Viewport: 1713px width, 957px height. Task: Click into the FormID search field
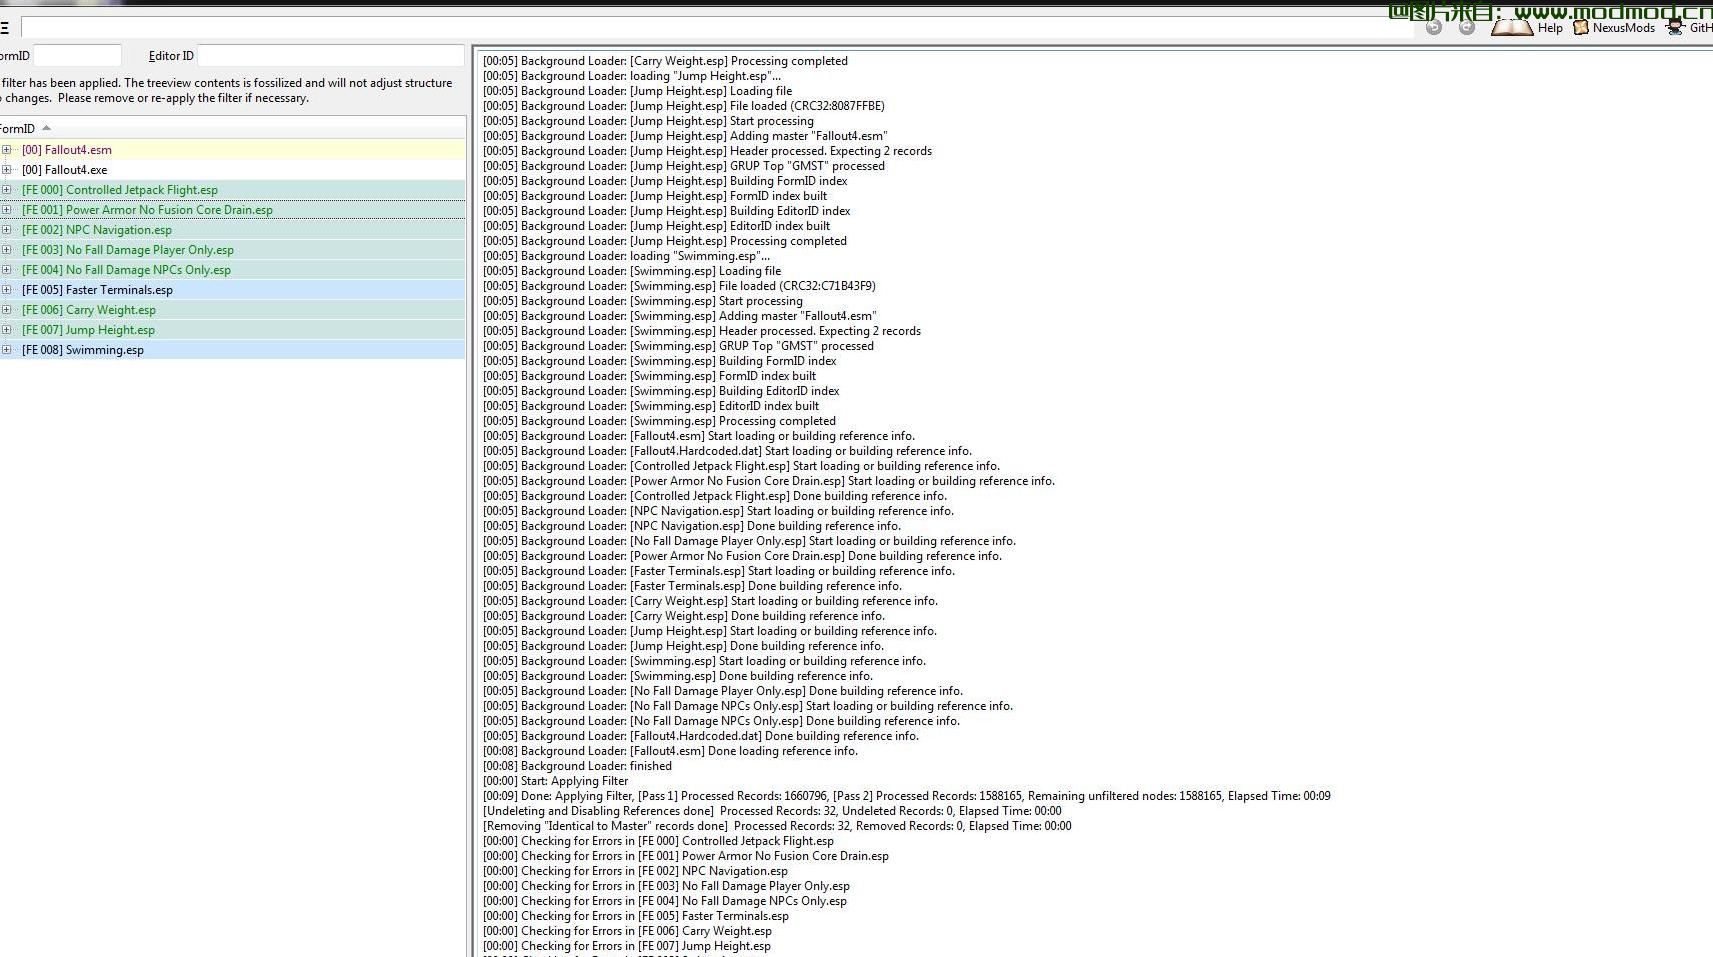77,56
